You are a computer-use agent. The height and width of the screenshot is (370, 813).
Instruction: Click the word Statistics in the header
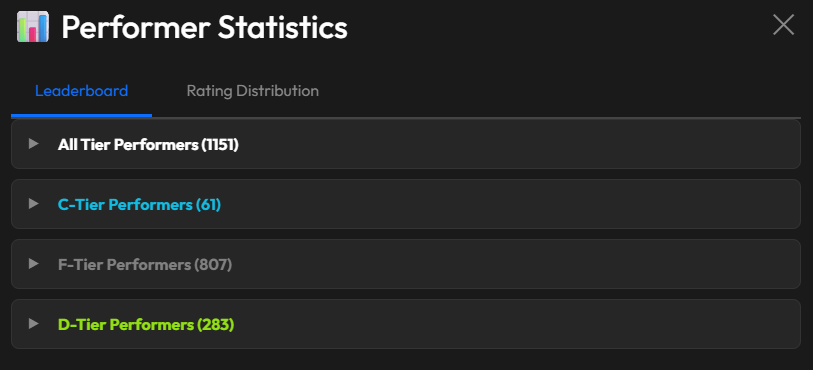[283, 27]
